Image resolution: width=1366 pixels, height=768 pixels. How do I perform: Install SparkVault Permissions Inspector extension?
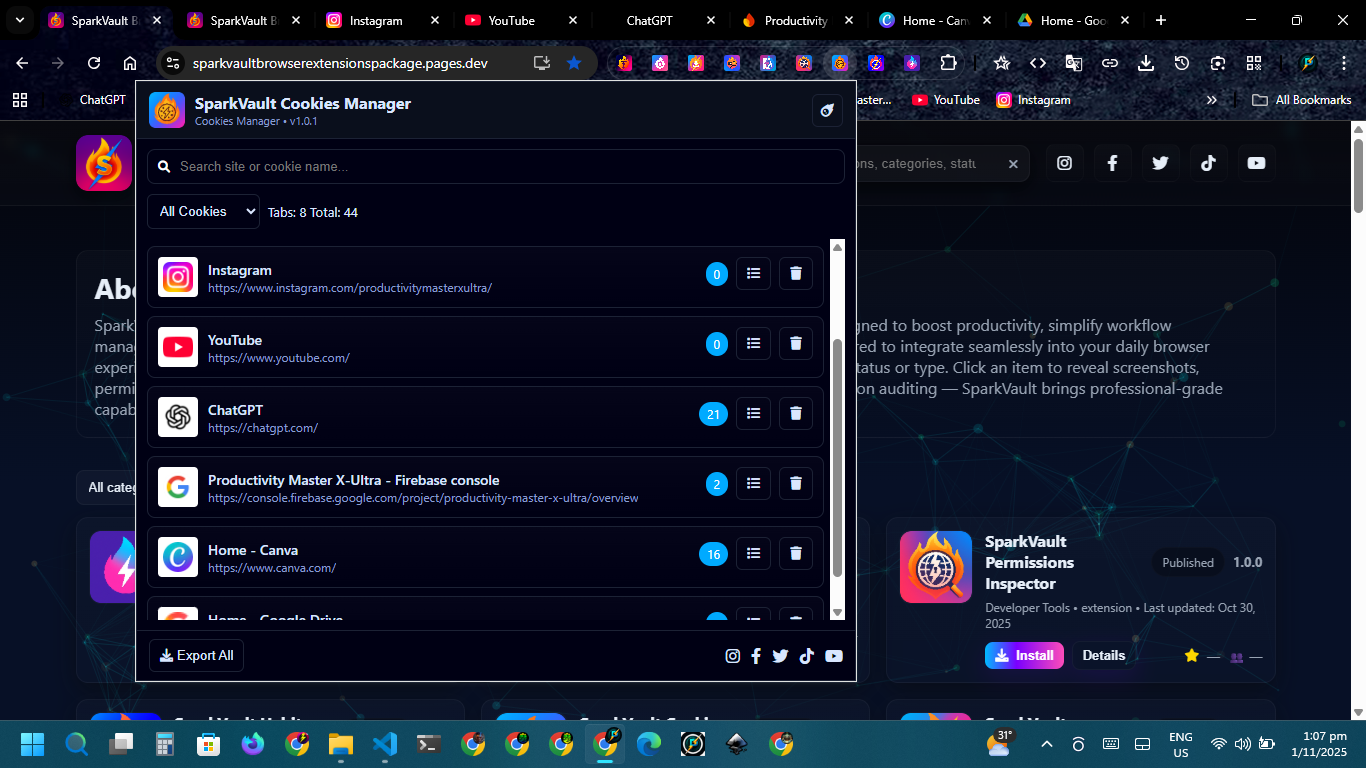coord(1024,656)
